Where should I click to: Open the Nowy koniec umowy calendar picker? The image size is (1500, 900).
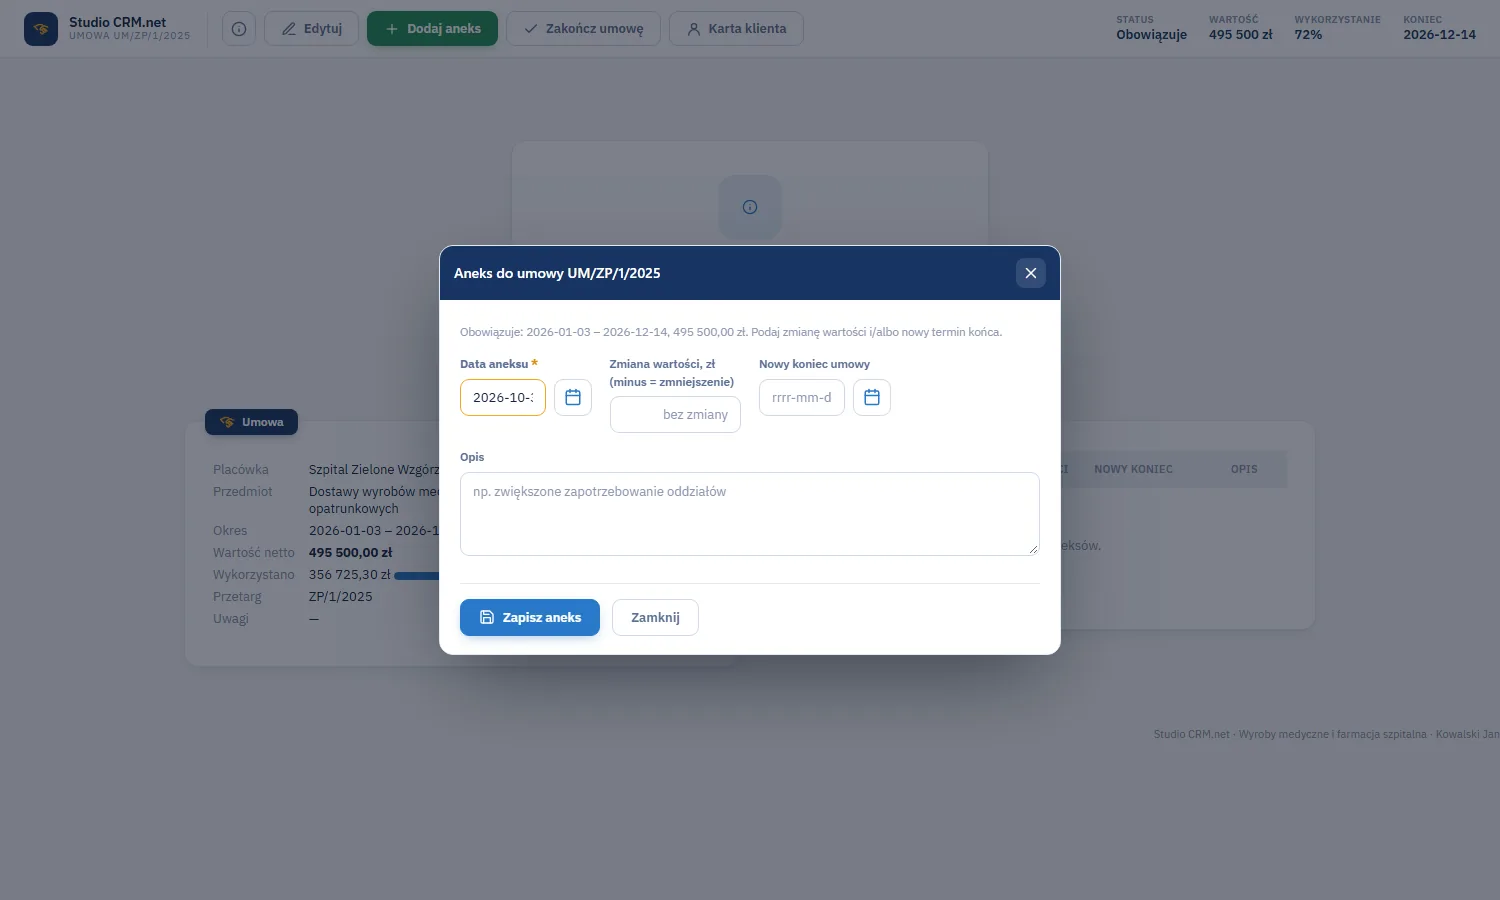pyautogui.click(x=872, y=397)
